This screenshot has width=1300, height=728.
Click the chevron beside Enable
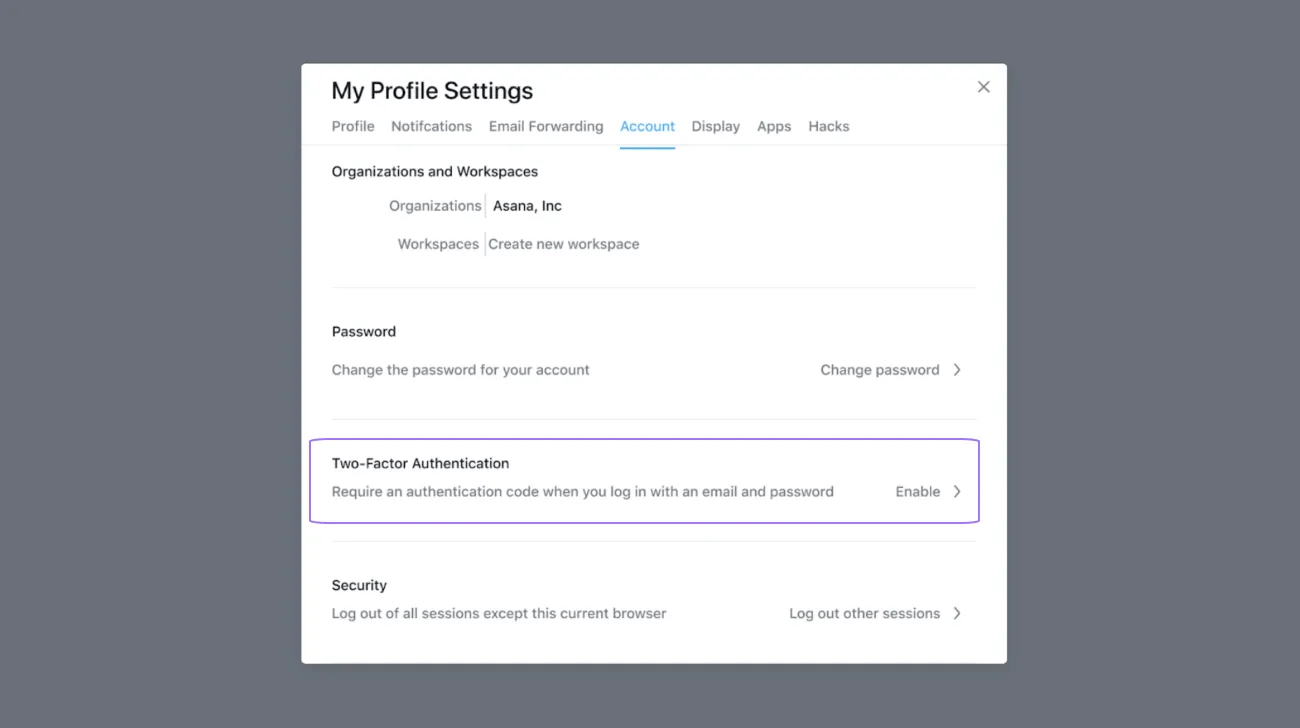tap(957, 491)
